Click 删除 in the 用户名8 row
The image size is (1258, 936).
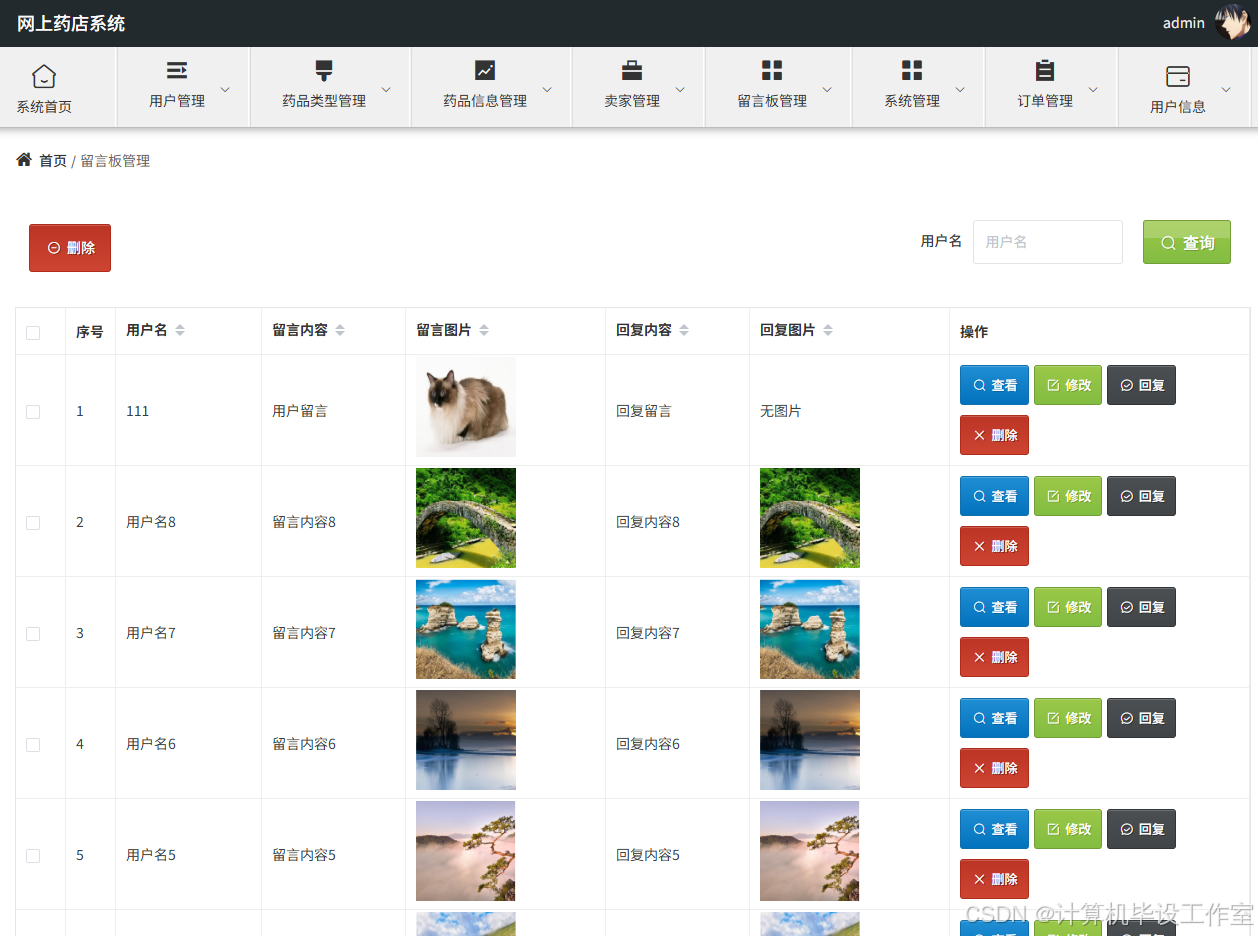(x=994, y=546)
